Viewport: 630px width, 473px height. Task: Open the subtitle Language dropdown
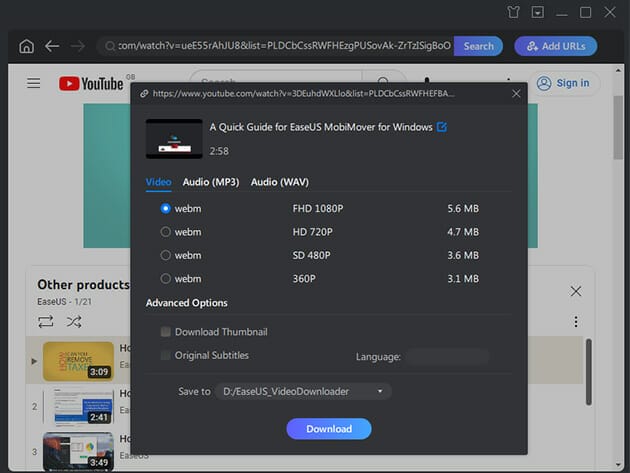447,356
